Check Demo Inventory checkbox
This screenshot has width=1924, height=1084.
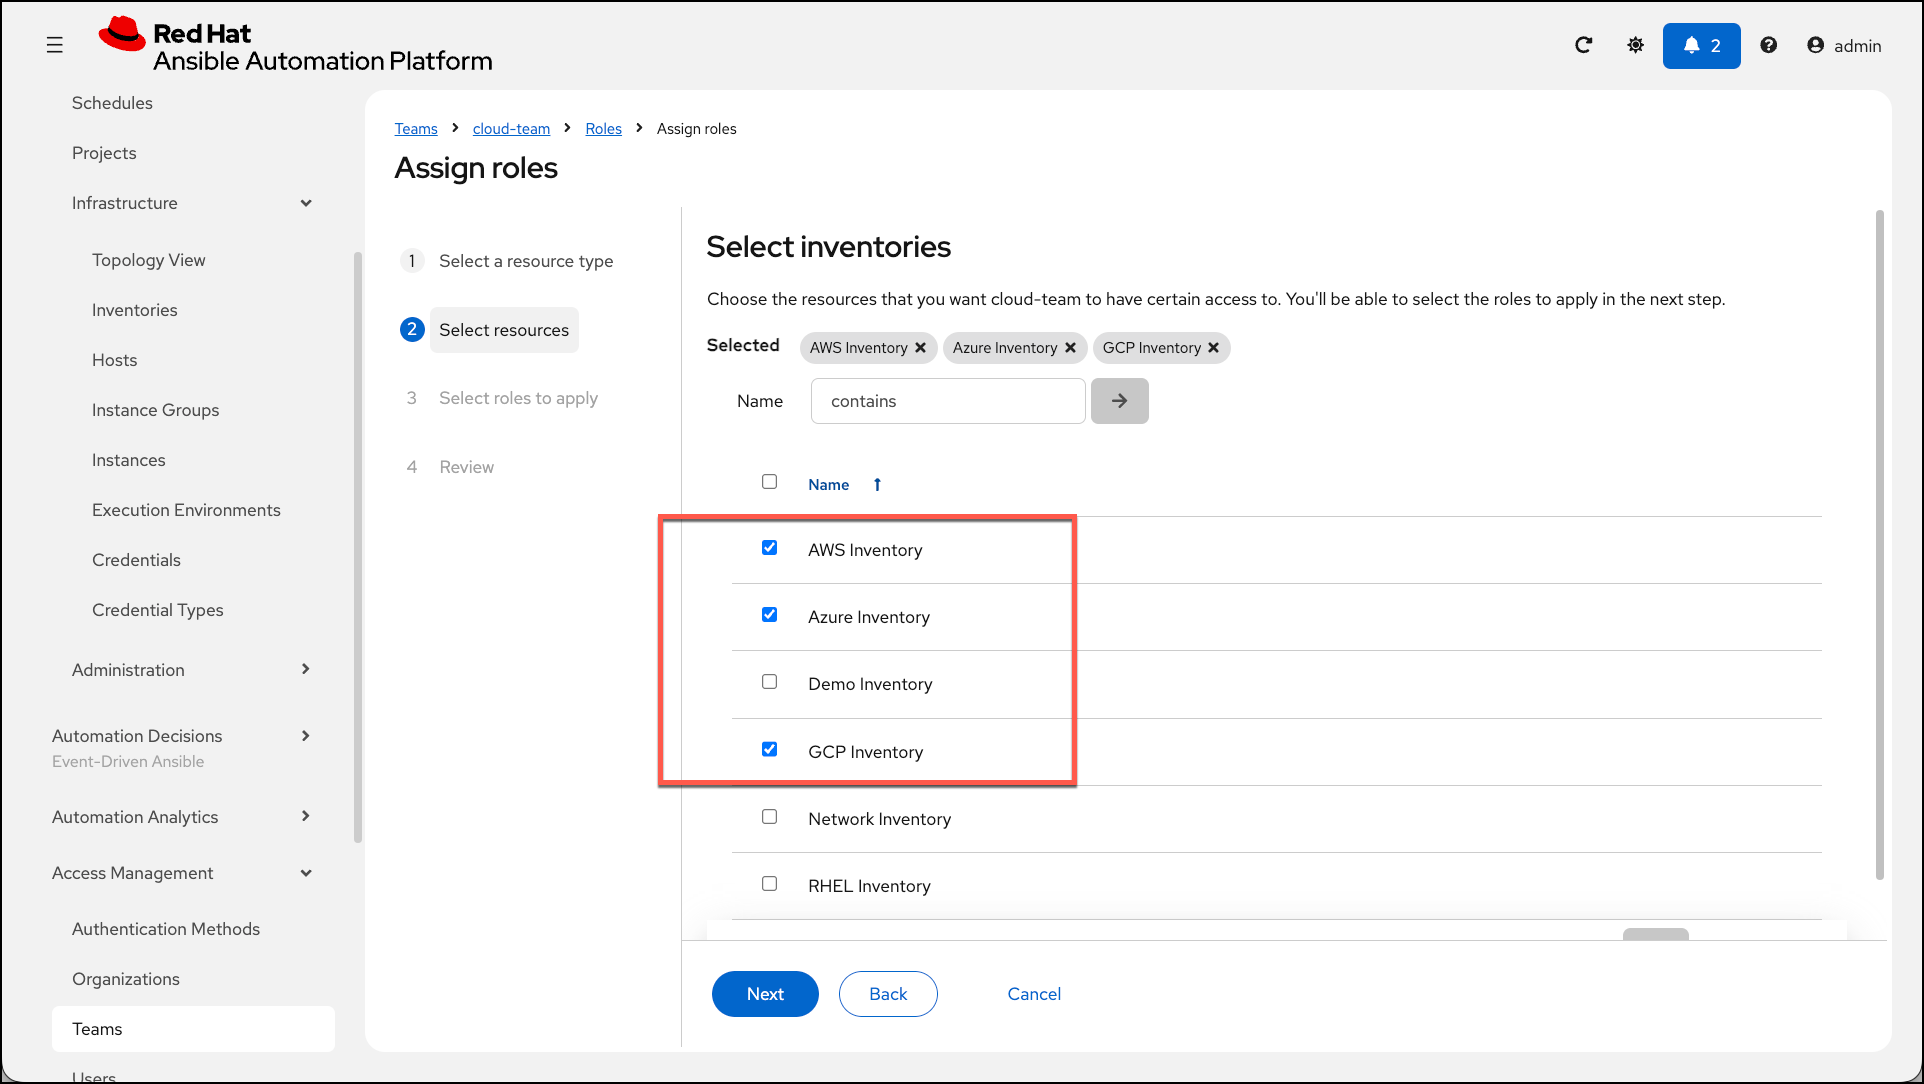tap(769, 682)
